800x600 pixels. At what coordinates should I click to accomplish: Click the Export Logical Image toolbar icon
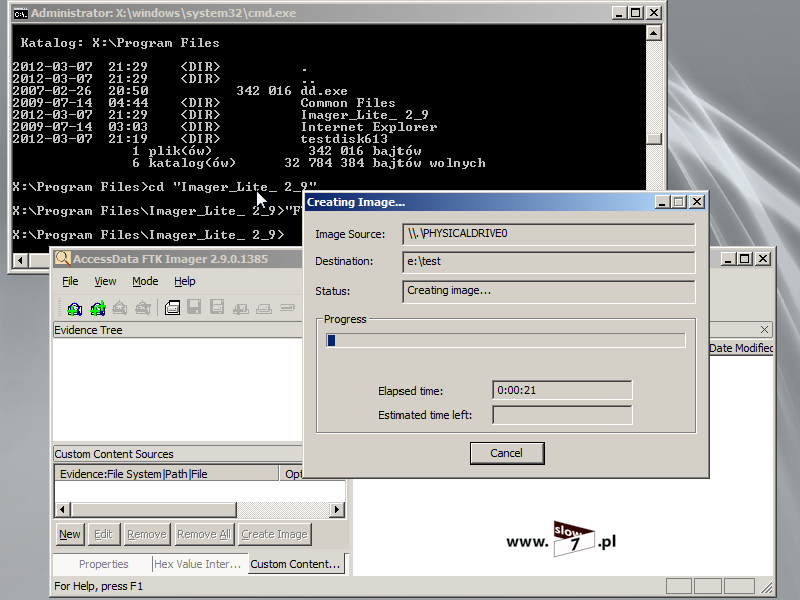tap(217, 307)
